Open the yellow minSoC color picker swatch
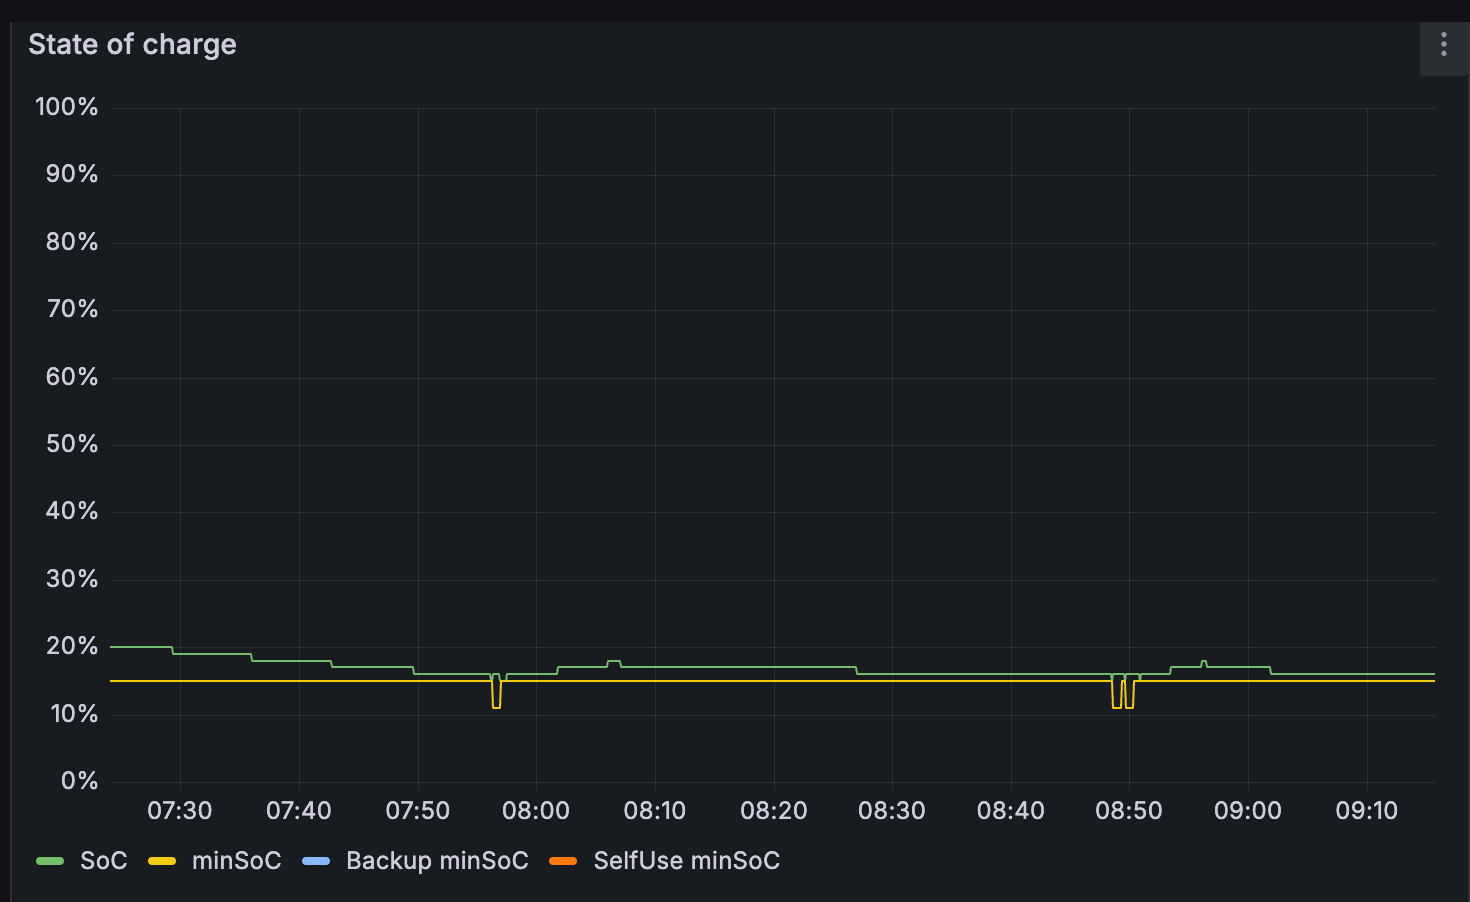 tap(162, 861)
